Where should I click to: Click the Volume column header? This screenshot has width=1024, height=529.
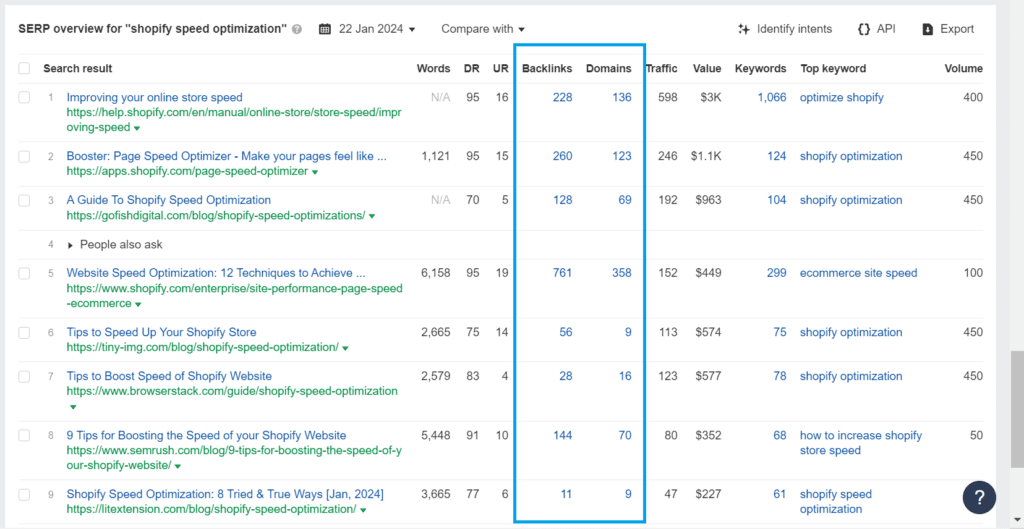[963, 69]
